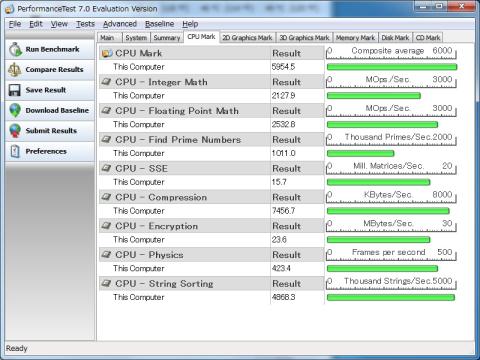Click the Ready status bar text
480x360 pixels.
(x=16, y=349)
